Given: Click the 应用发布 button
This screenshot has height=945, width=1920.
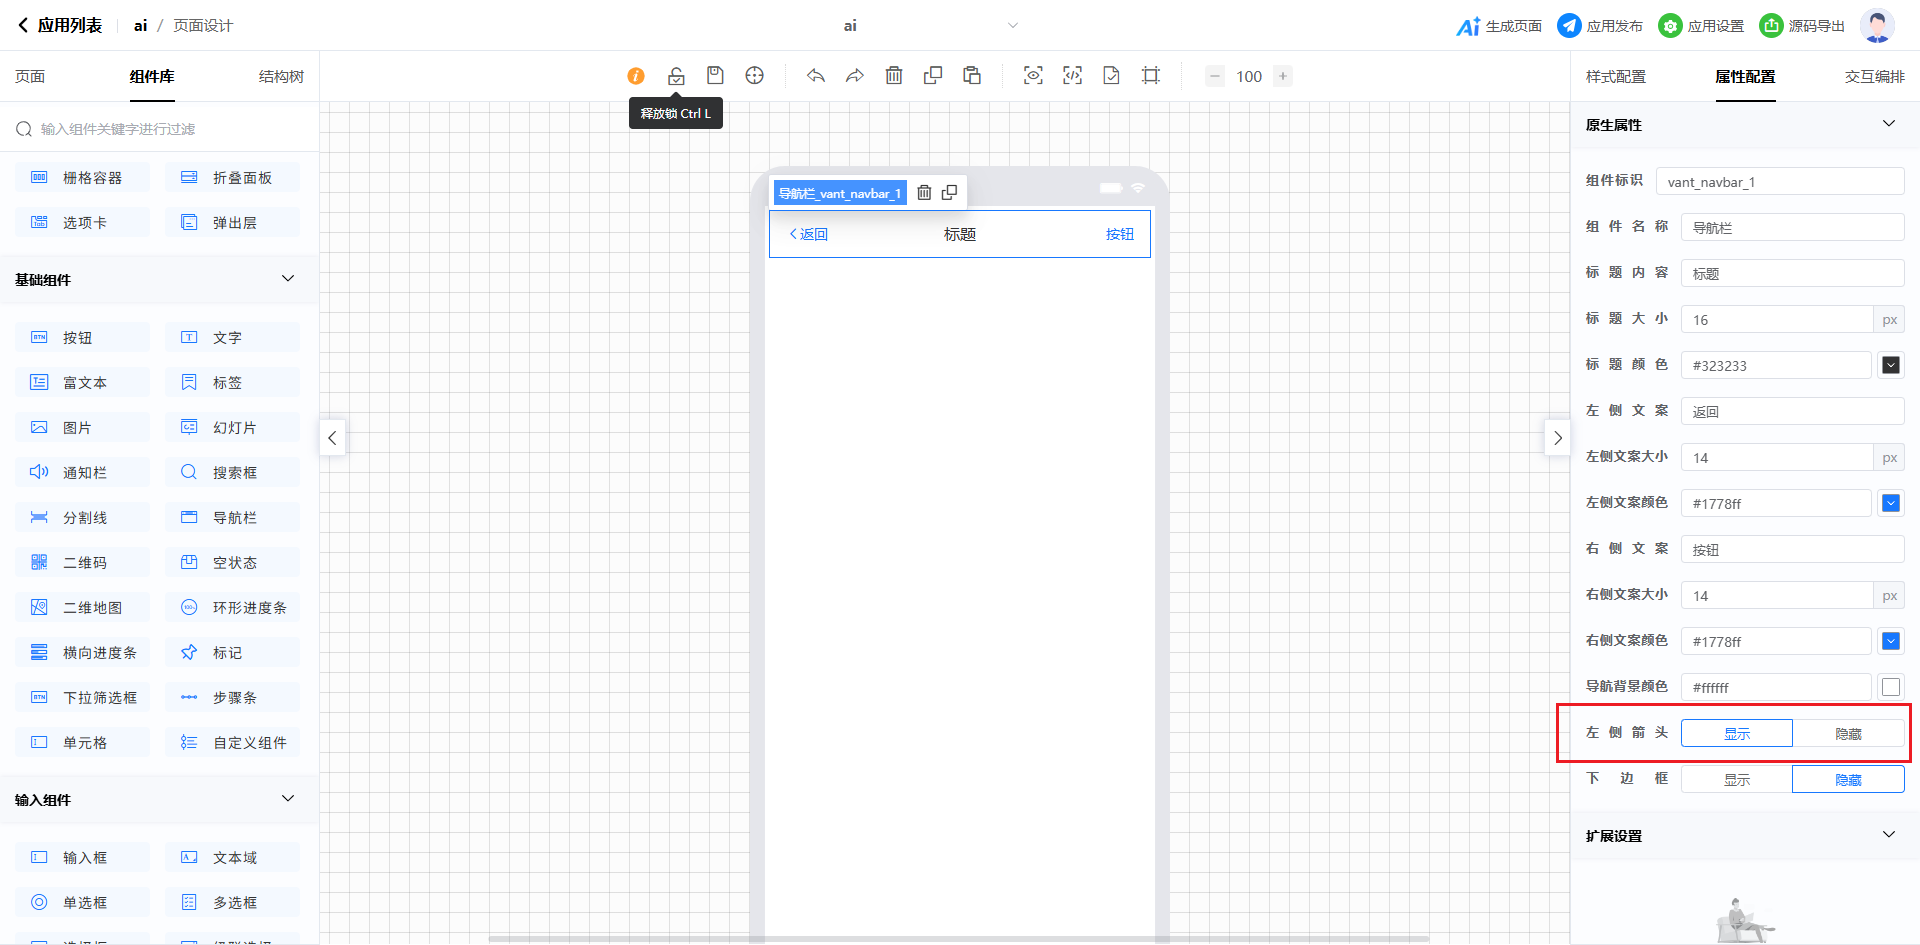Looking at the screenshot, I should pos(1600,26).
